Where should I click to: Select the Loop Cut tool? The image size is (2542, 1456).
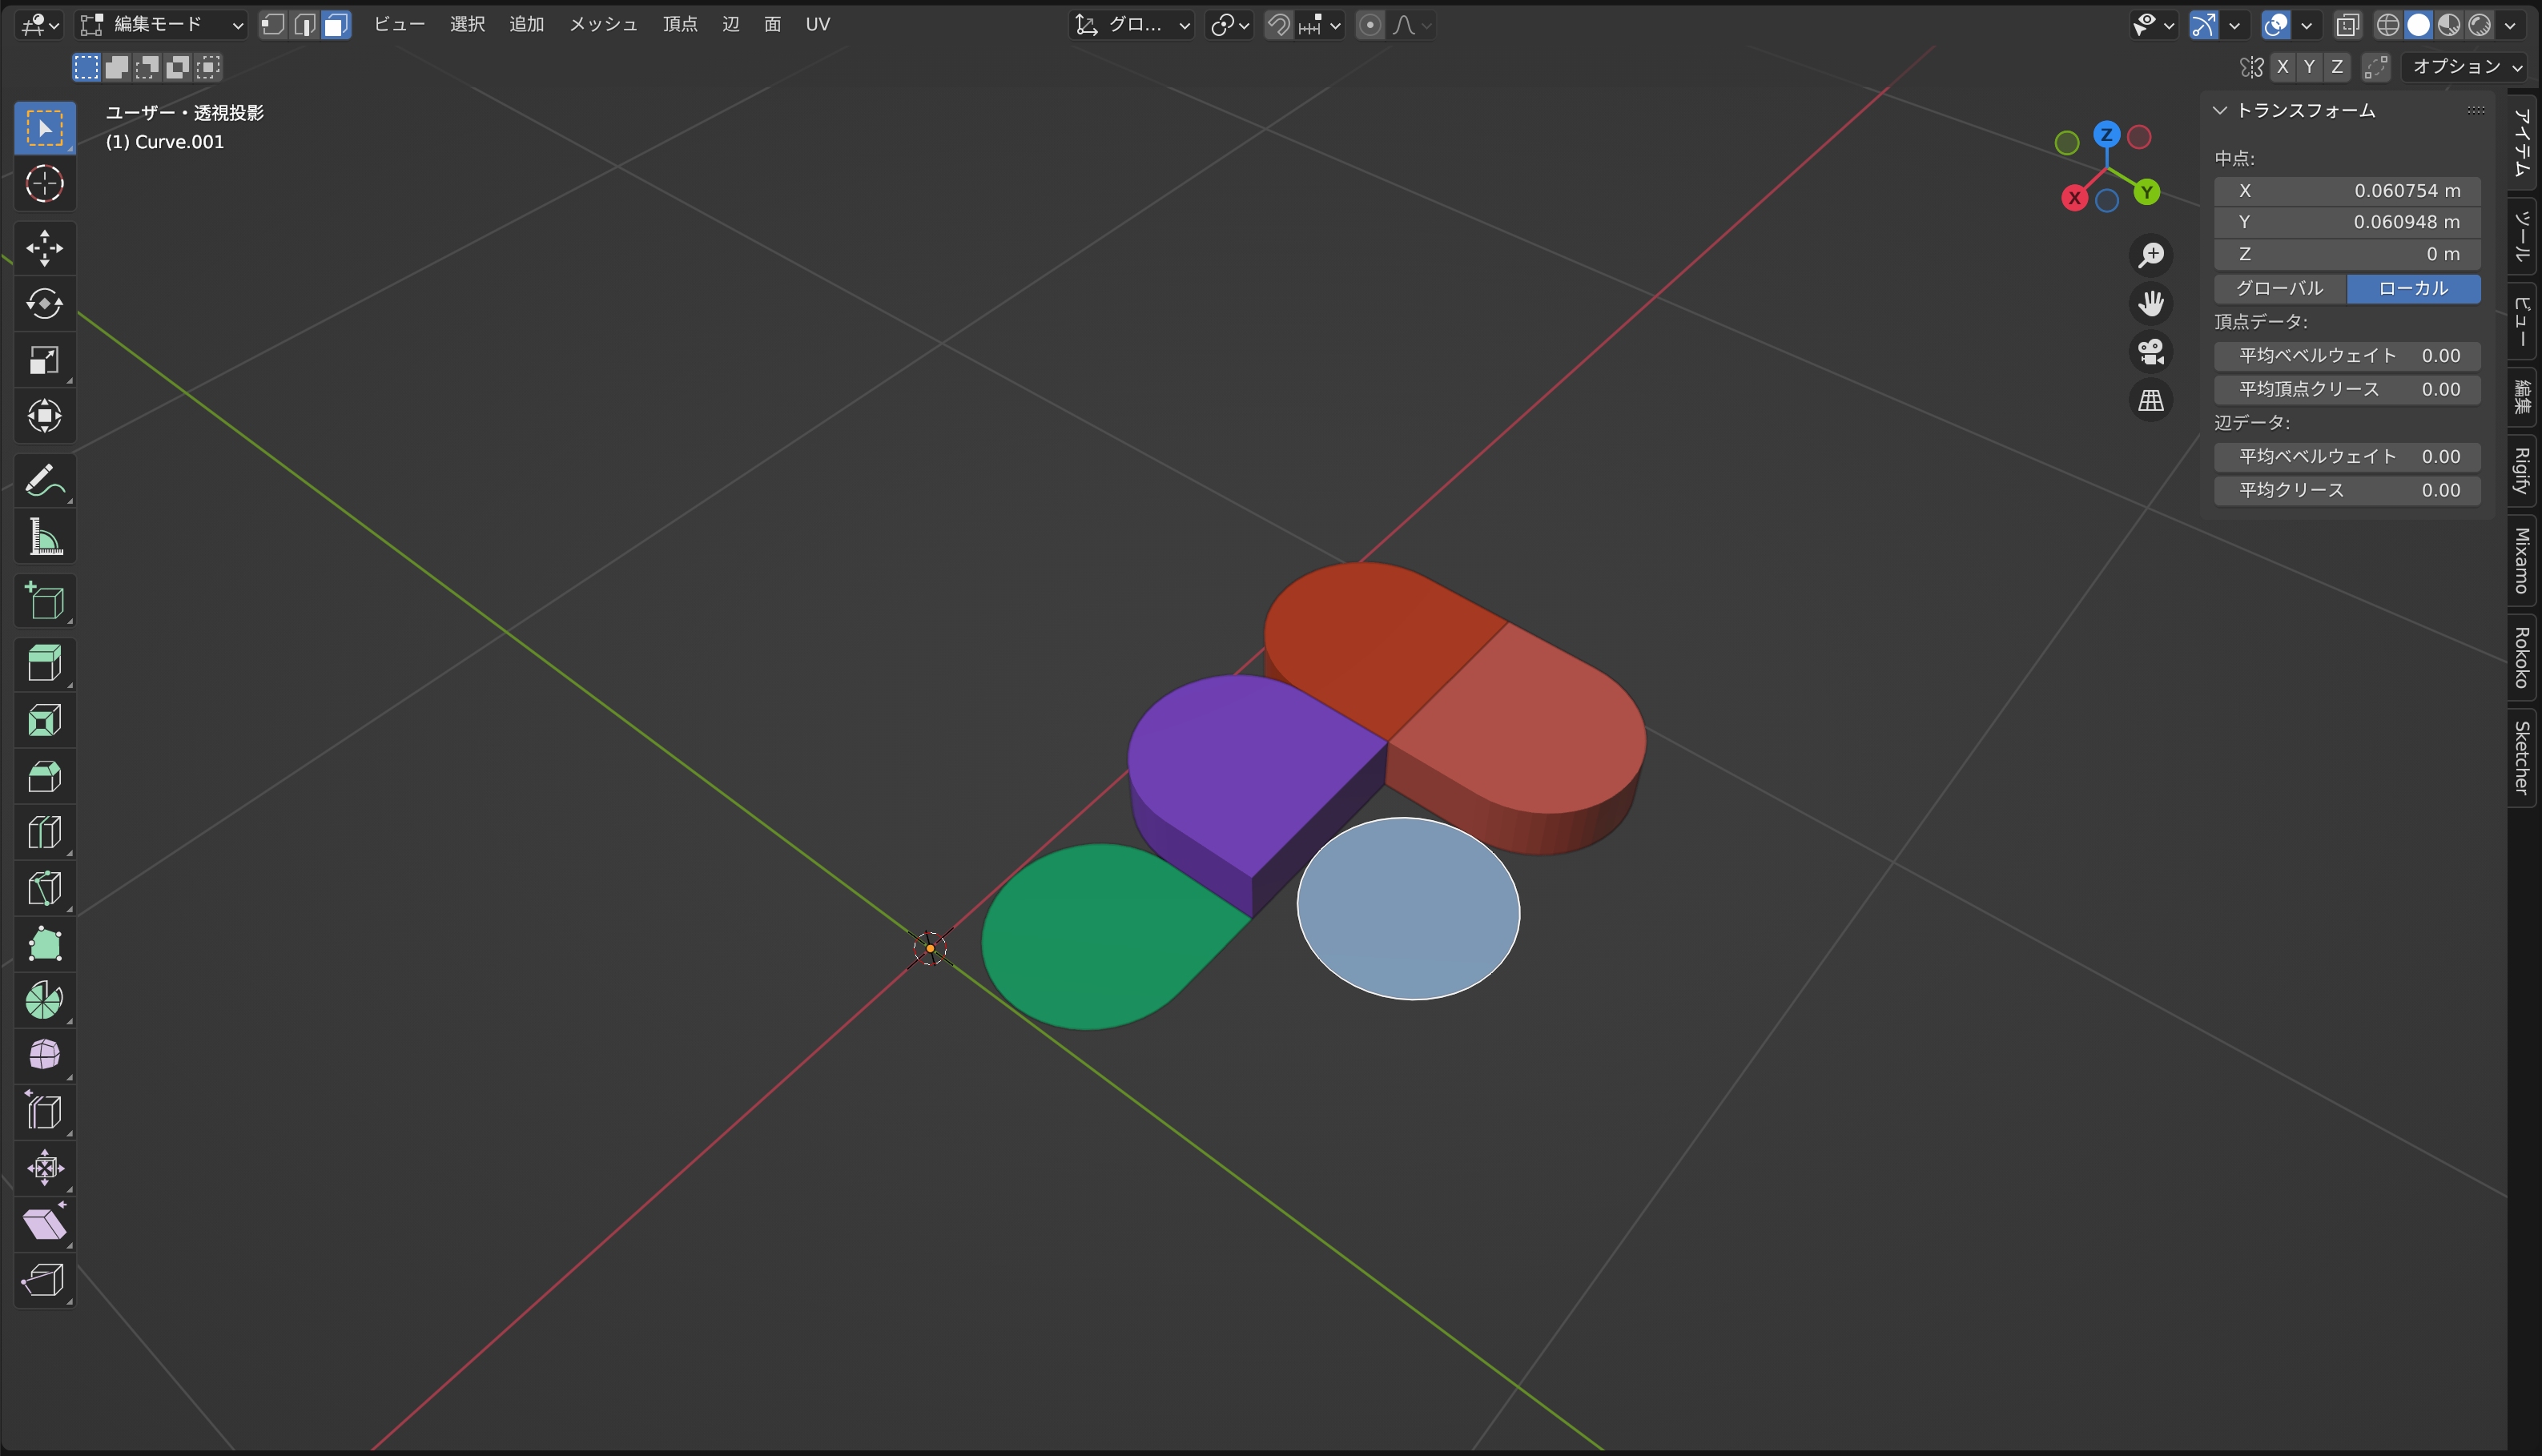tap(44, 832)
